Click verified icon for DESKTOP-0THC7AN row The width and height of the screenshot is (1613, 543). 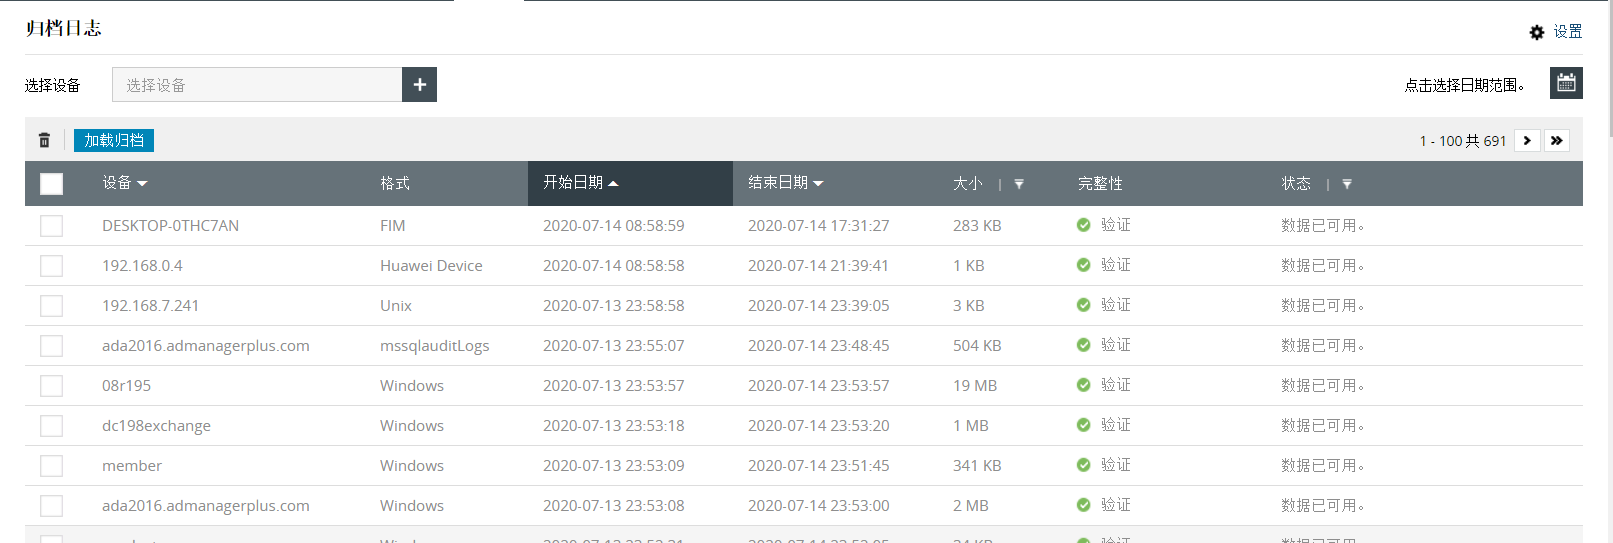click(x=1083, y=225)
